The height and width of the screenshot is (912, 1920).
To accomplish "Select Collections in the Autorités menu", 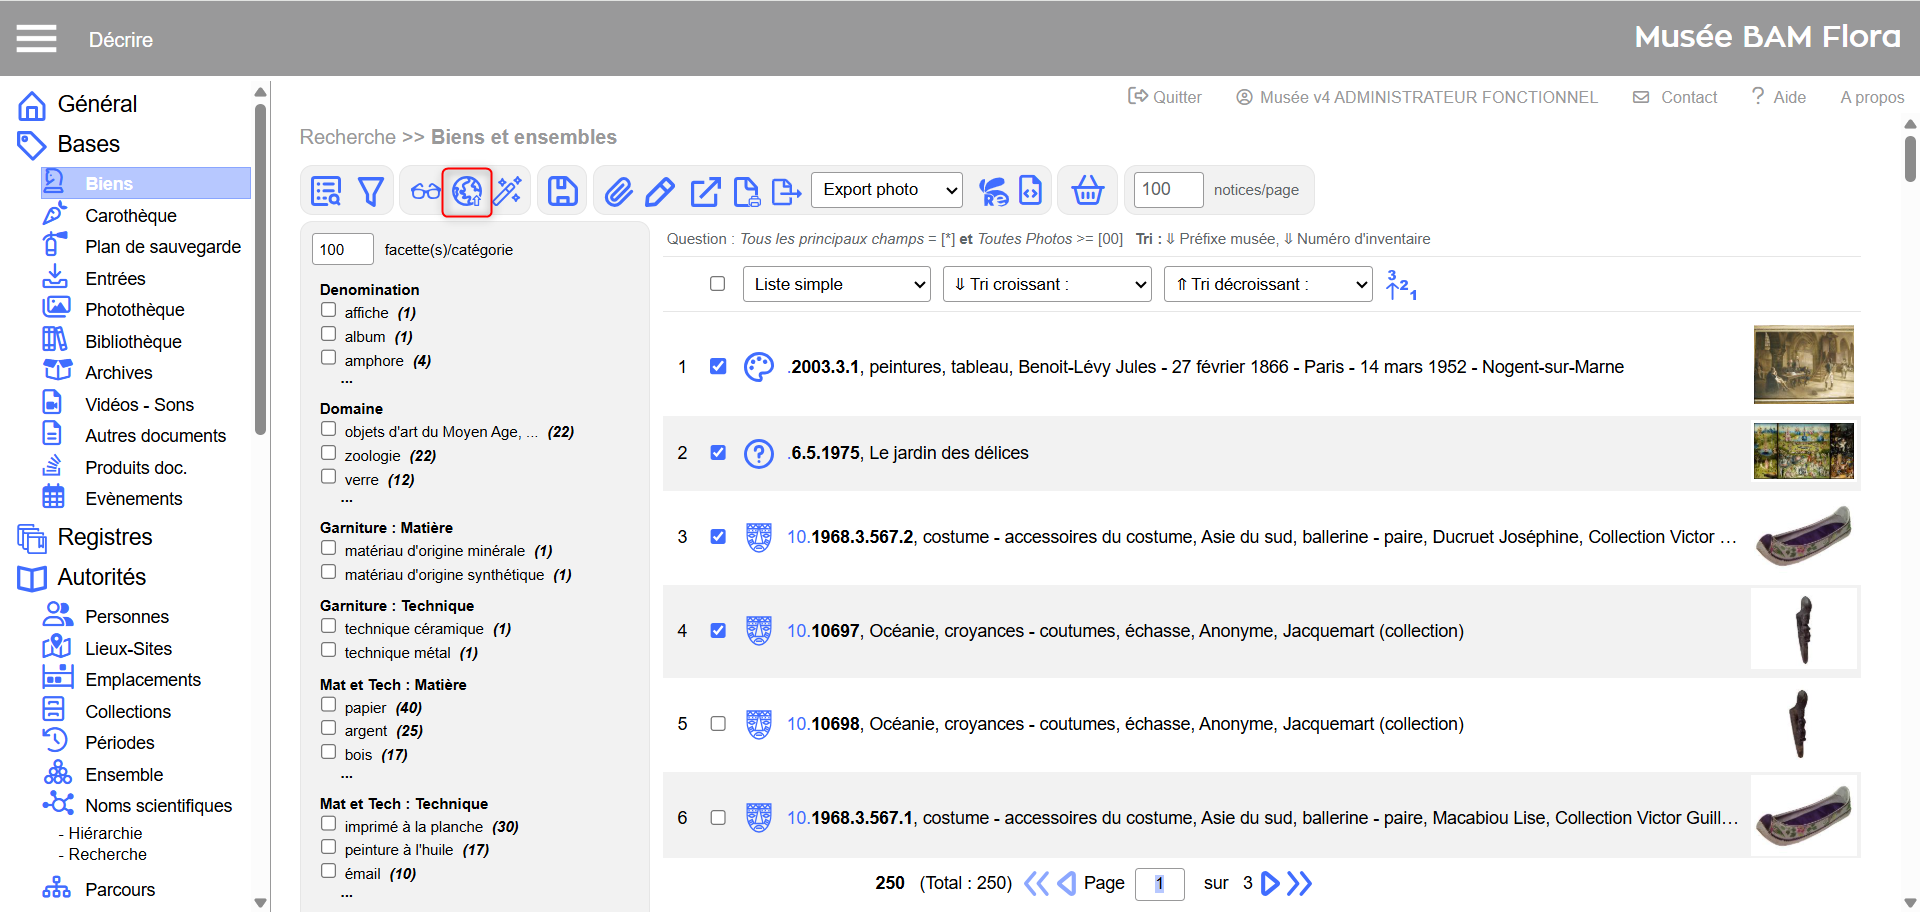I will point(128,712).
